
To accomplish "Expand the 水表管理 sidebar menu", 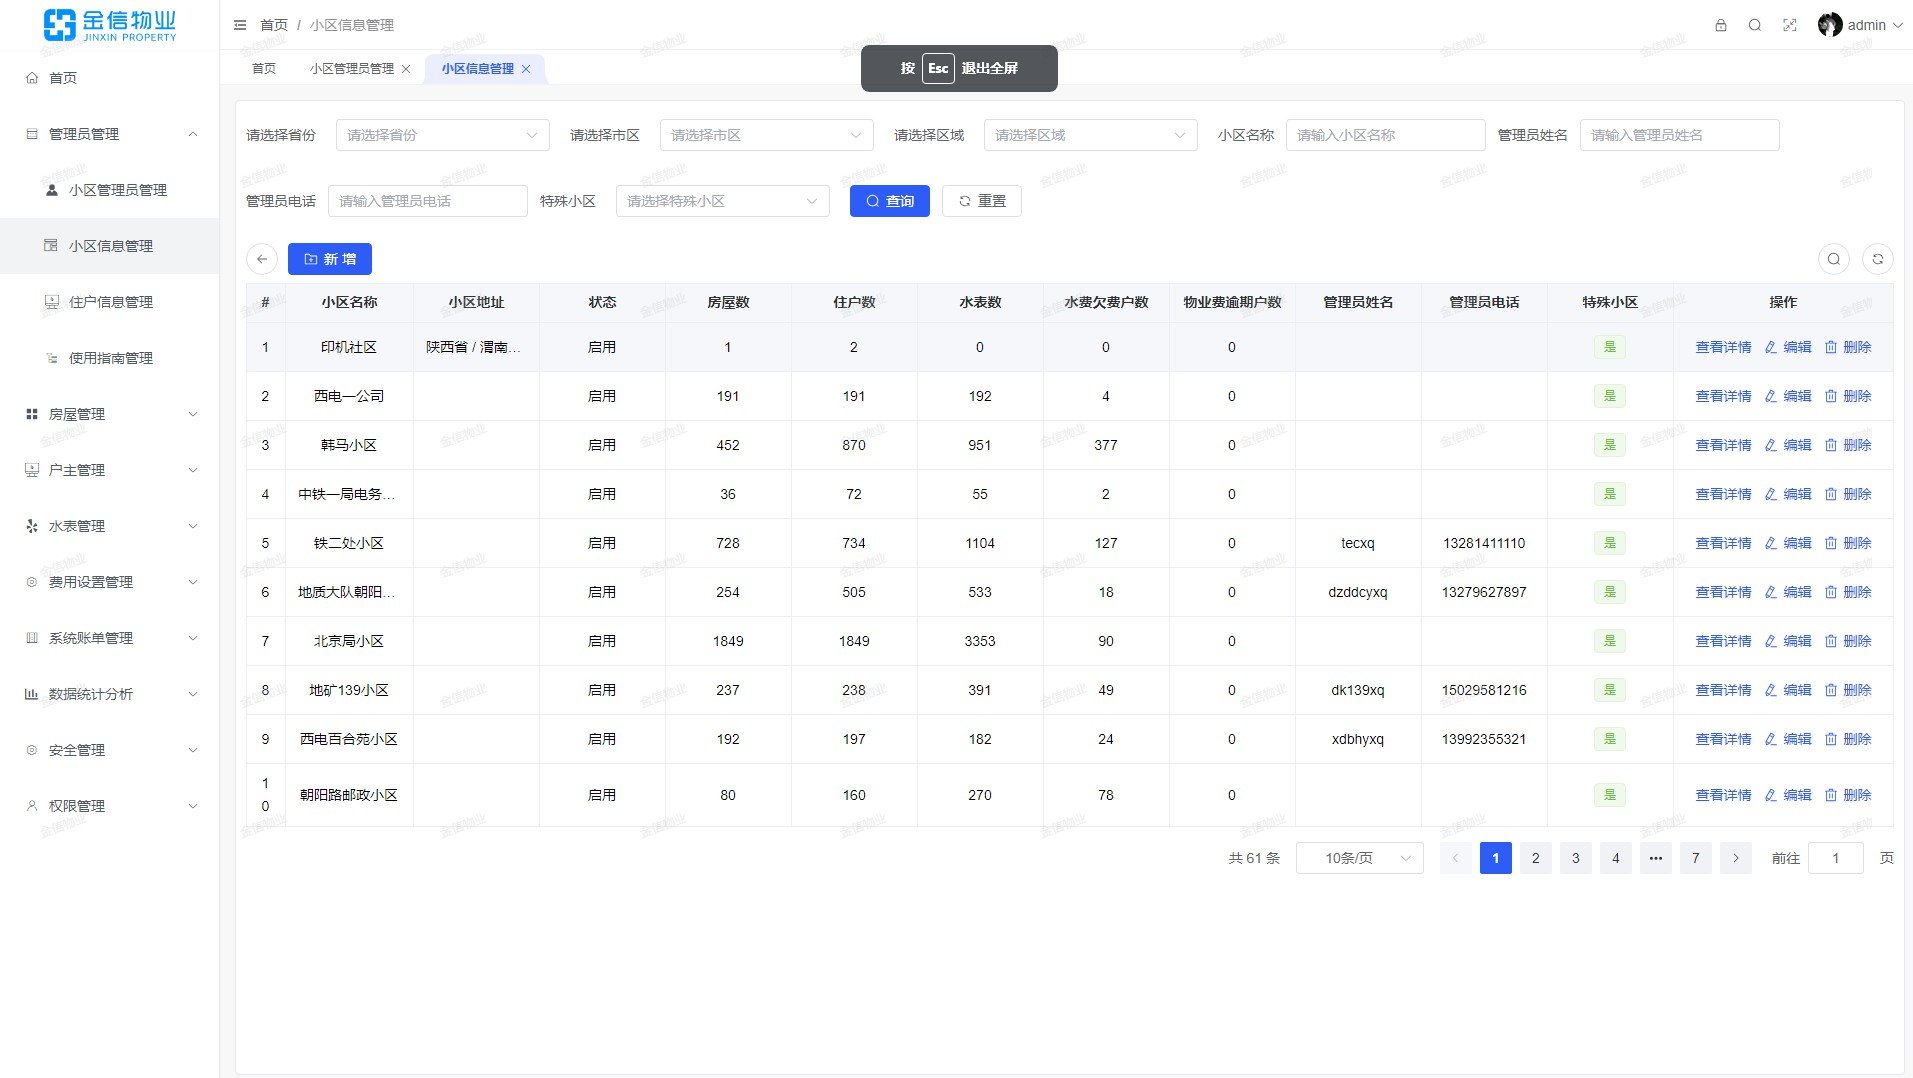I will pyautogui.click(x=110, y=526).
